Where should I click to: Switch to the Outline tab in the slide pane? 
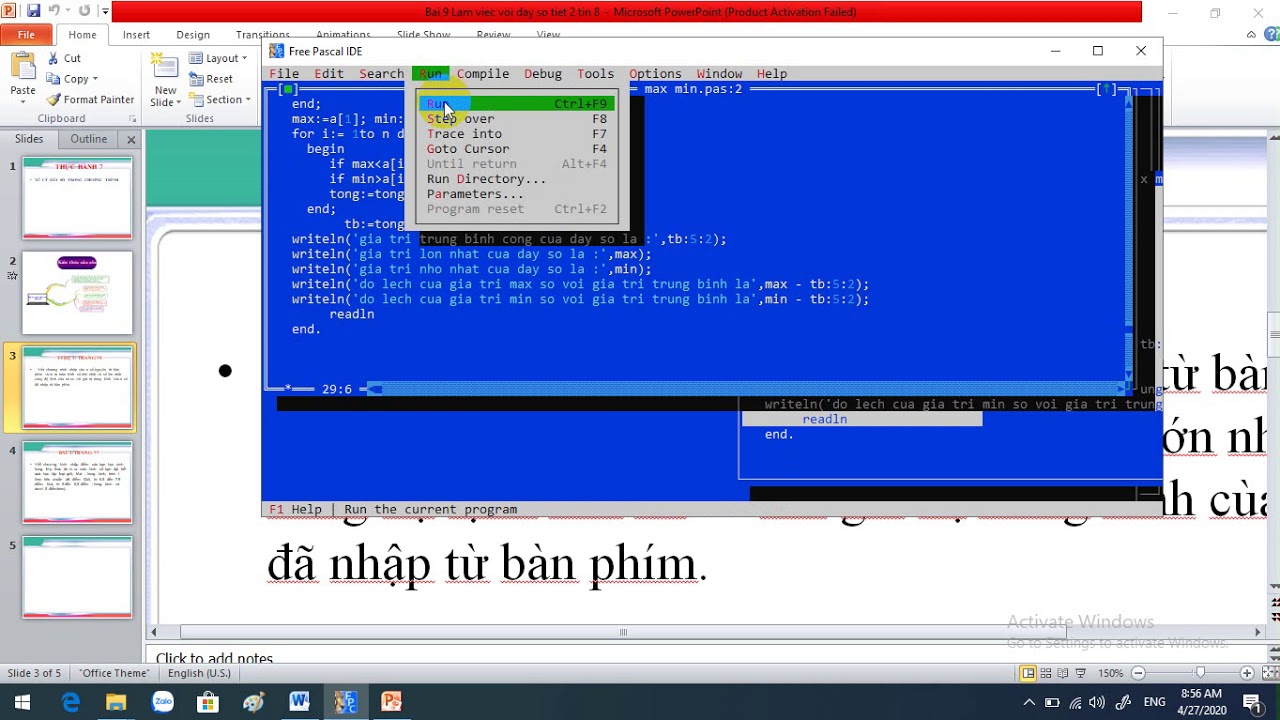(88, 139)
